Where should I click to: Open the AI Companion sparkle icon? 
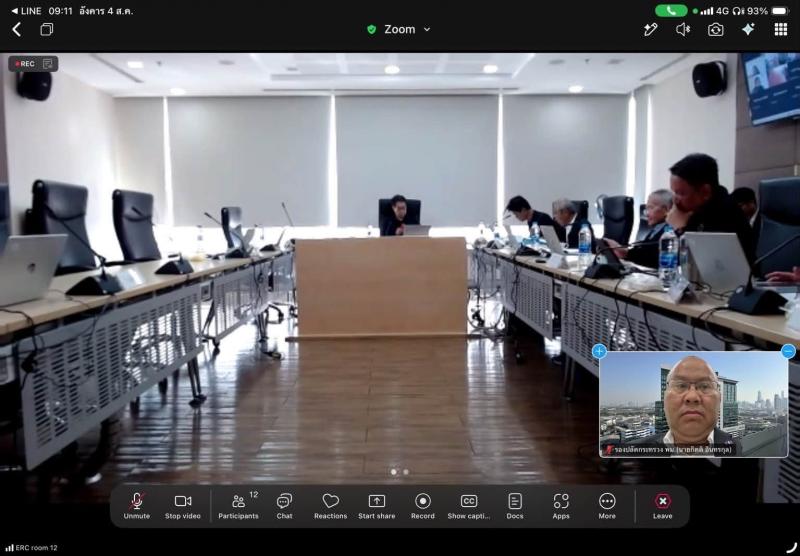748,30
